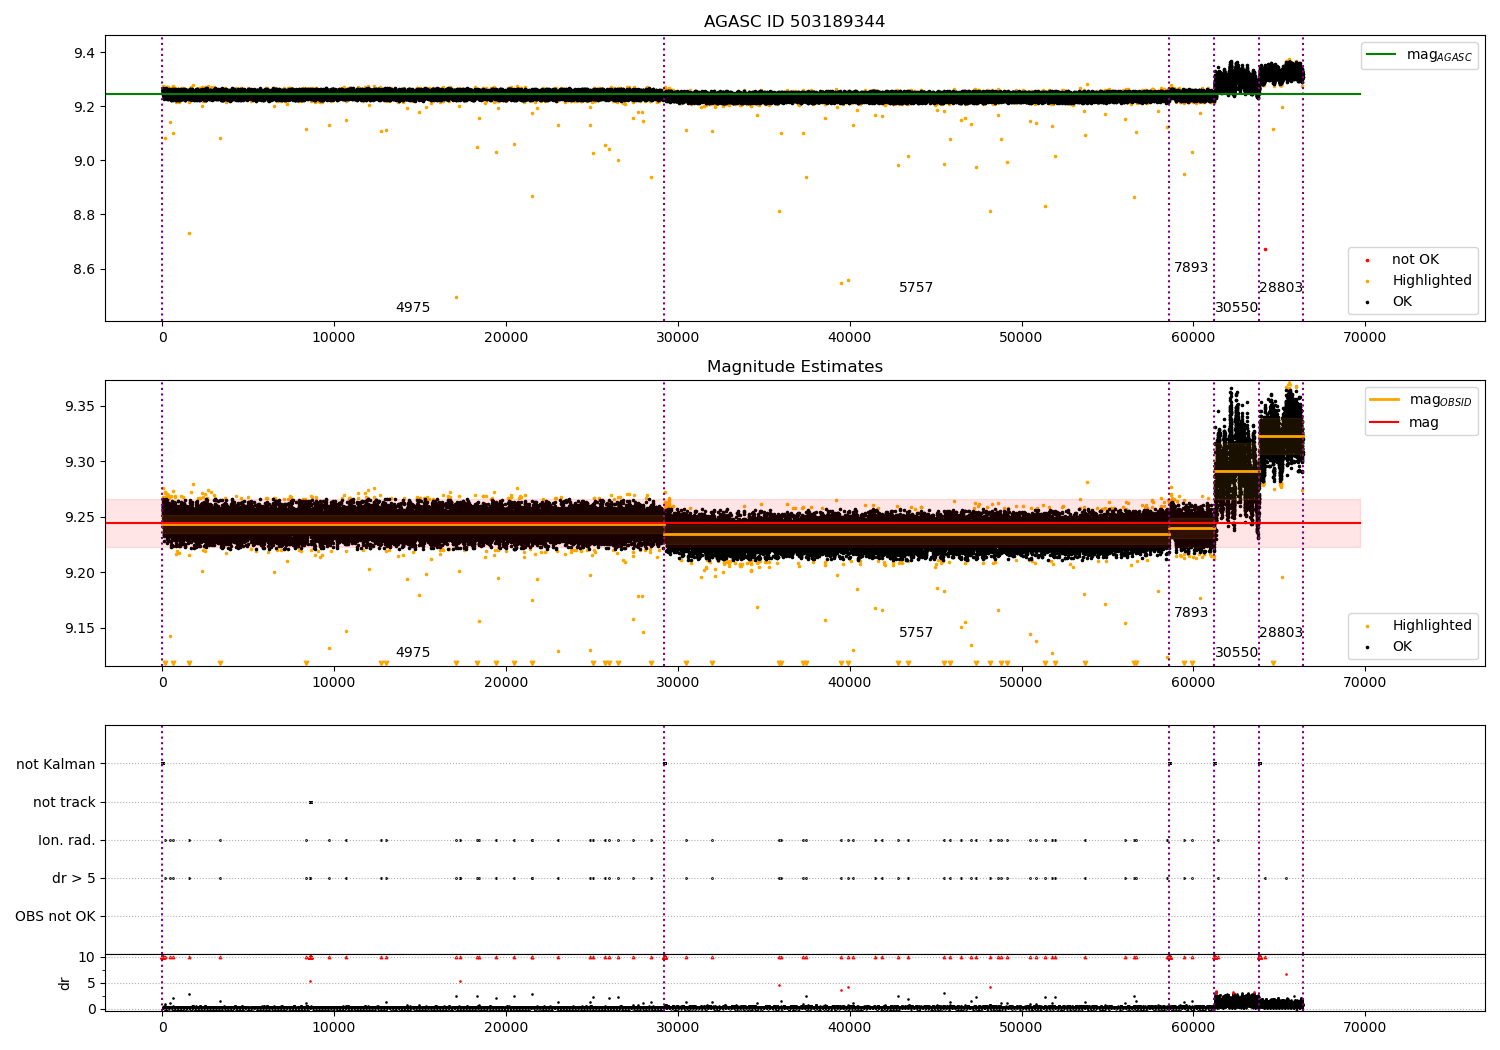
Task: Click OBSID label 7893 in Magnitude Estimates plot
Action: [x=1191, y=613]
